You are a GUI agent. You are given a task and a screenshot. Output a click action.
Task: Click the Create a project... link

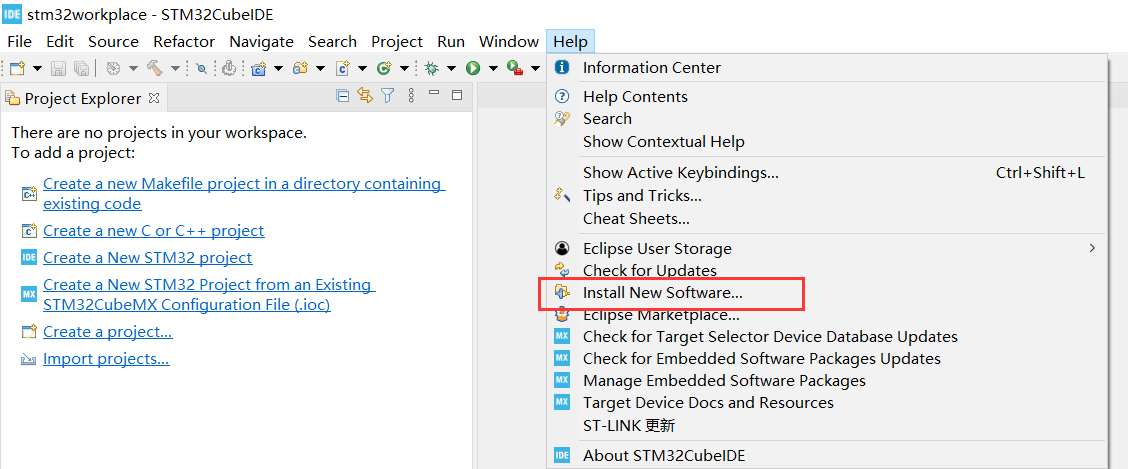[108, 332]
